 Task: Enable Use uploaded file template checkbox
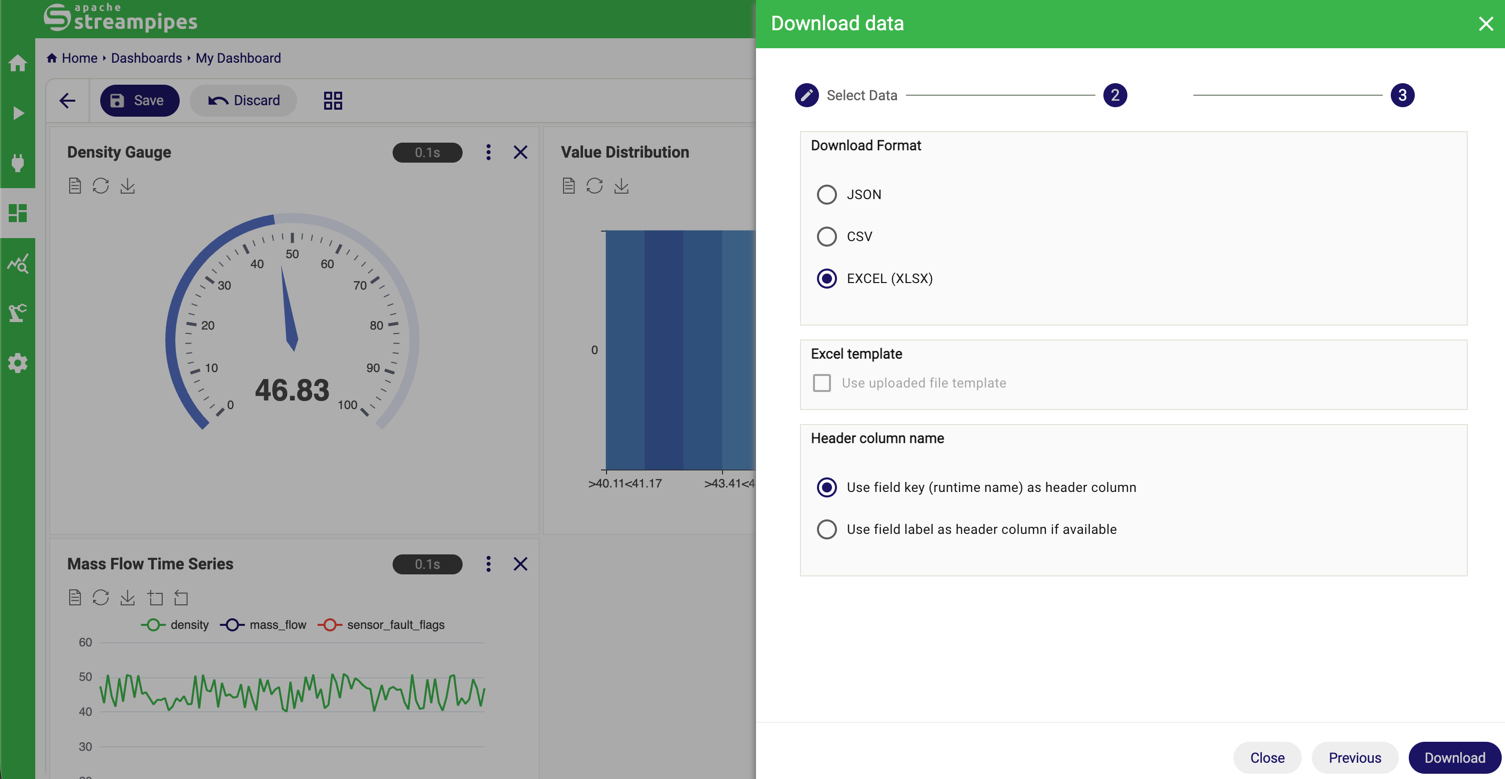point(822,383)
